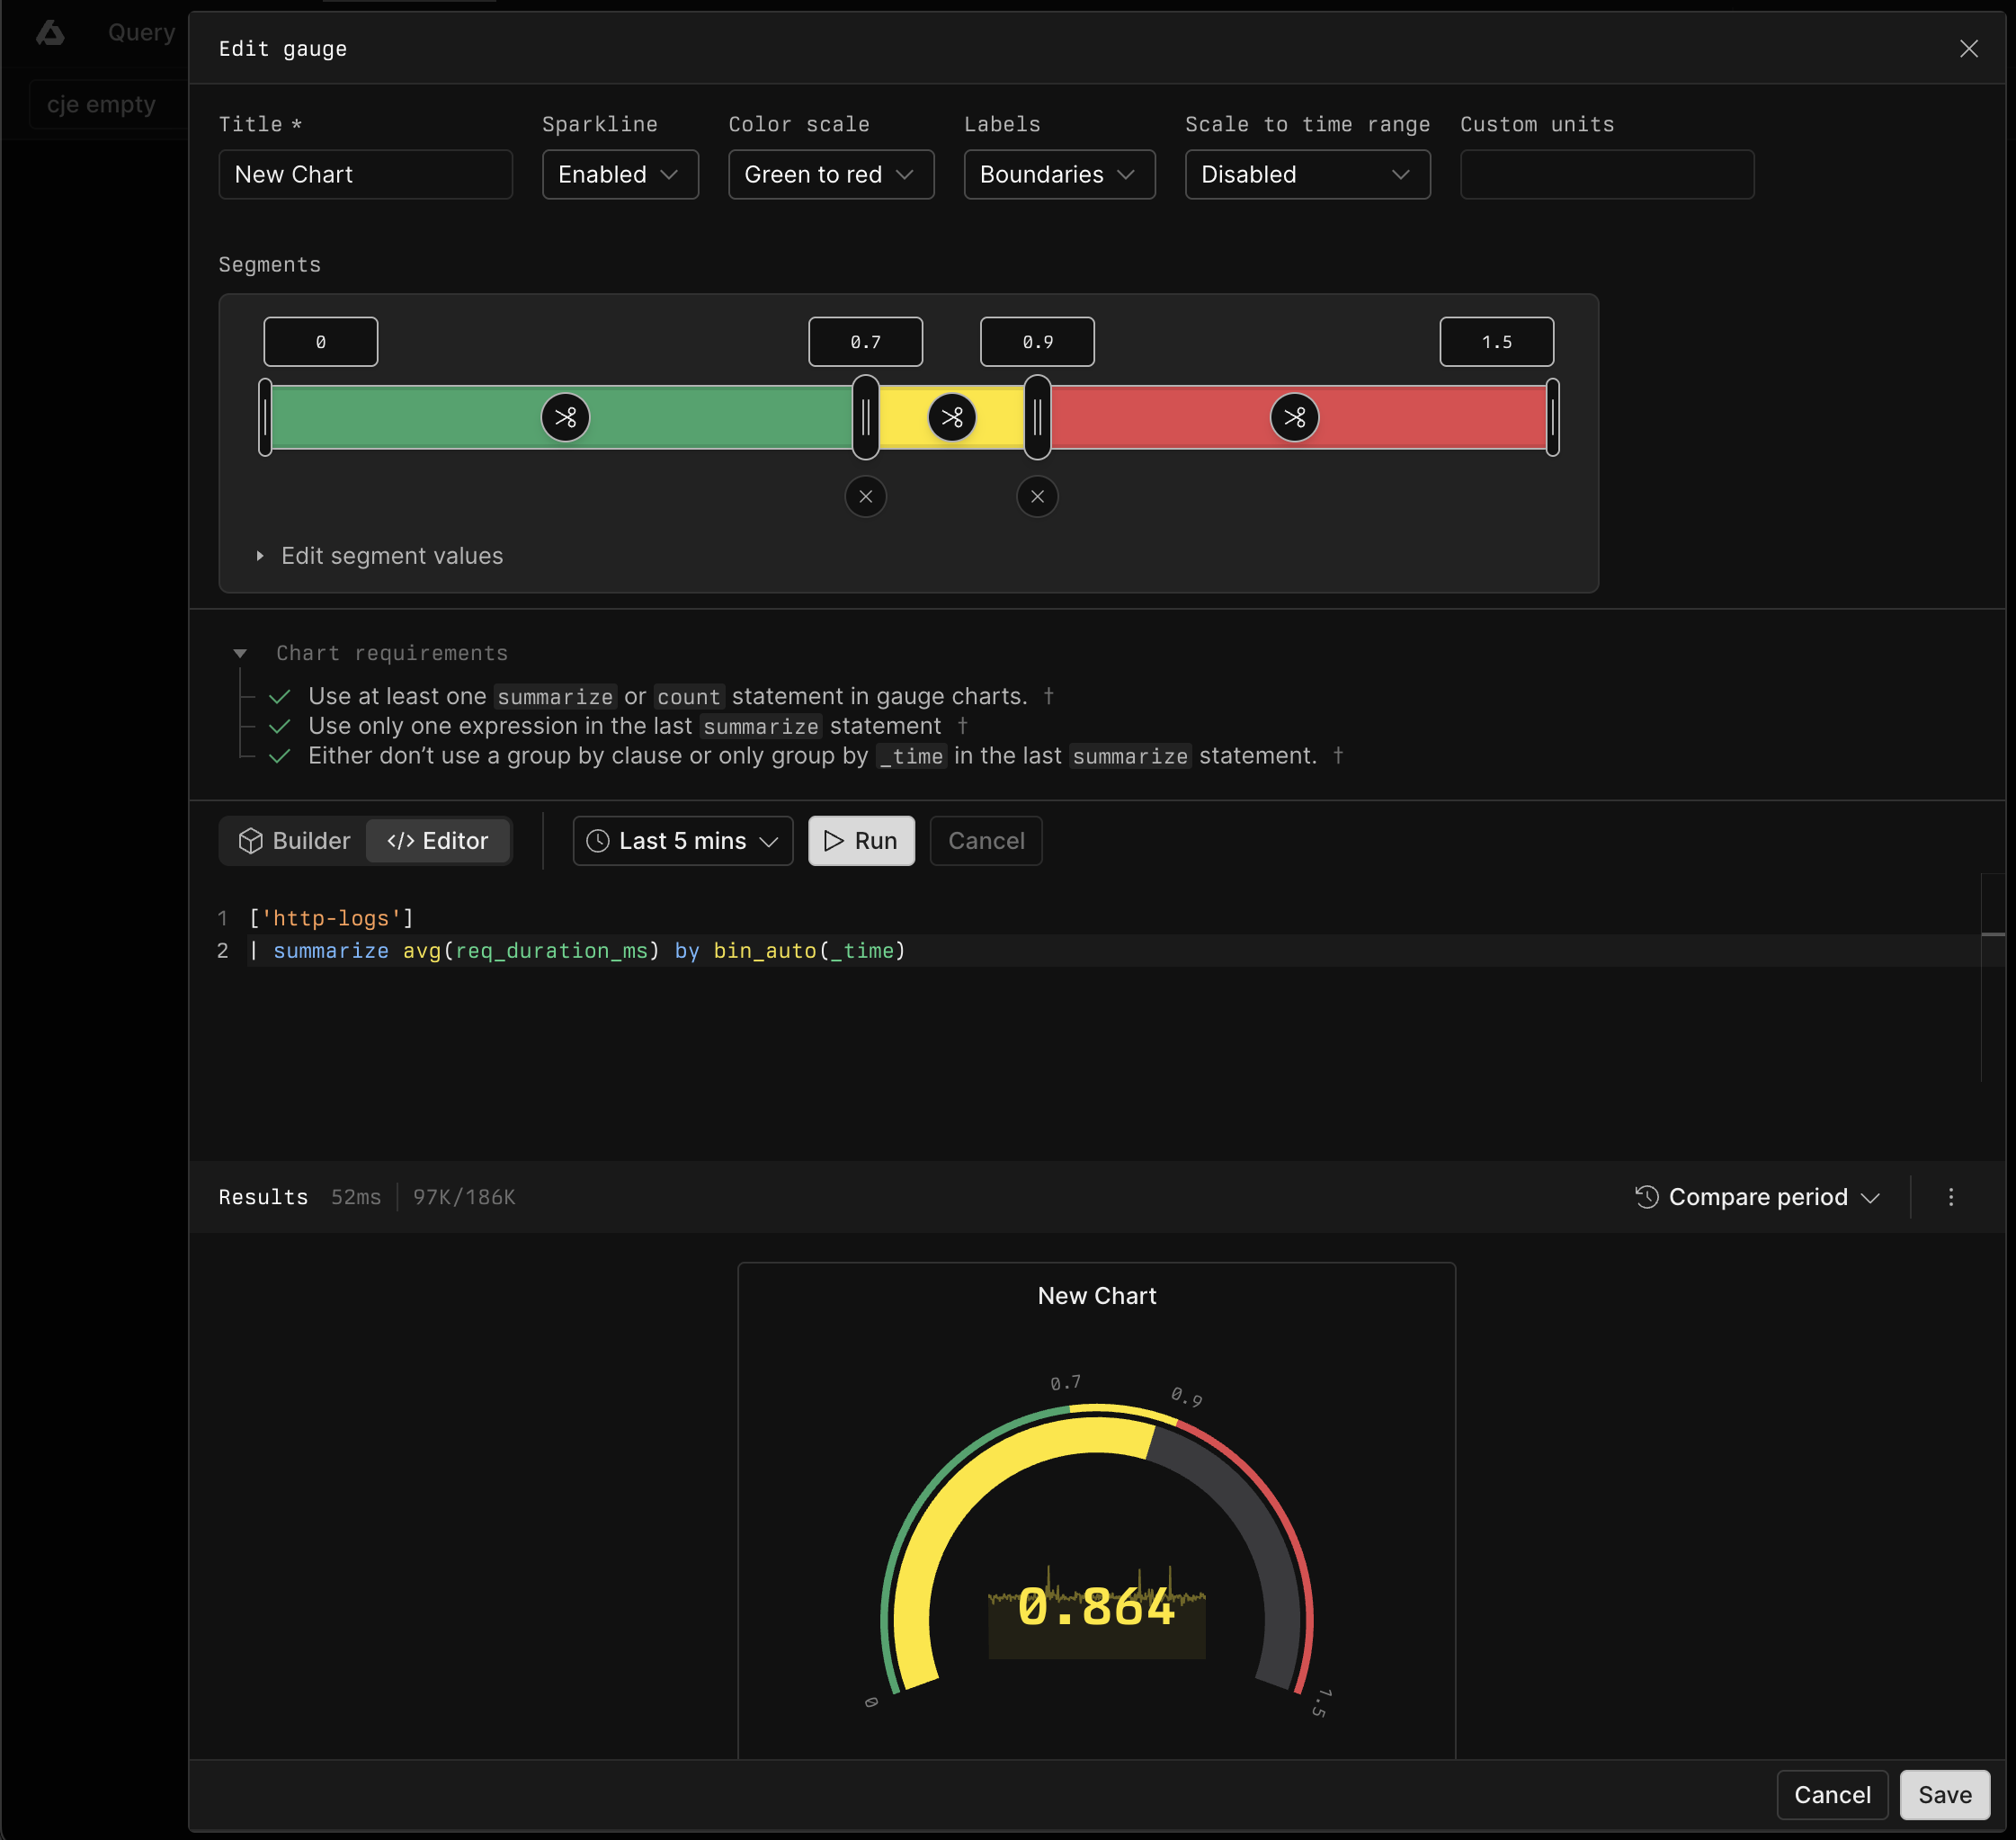Click the 97K/186K rows stat
The height and width of the screenshot is (1840, 2016).
tap(464, 1197)
